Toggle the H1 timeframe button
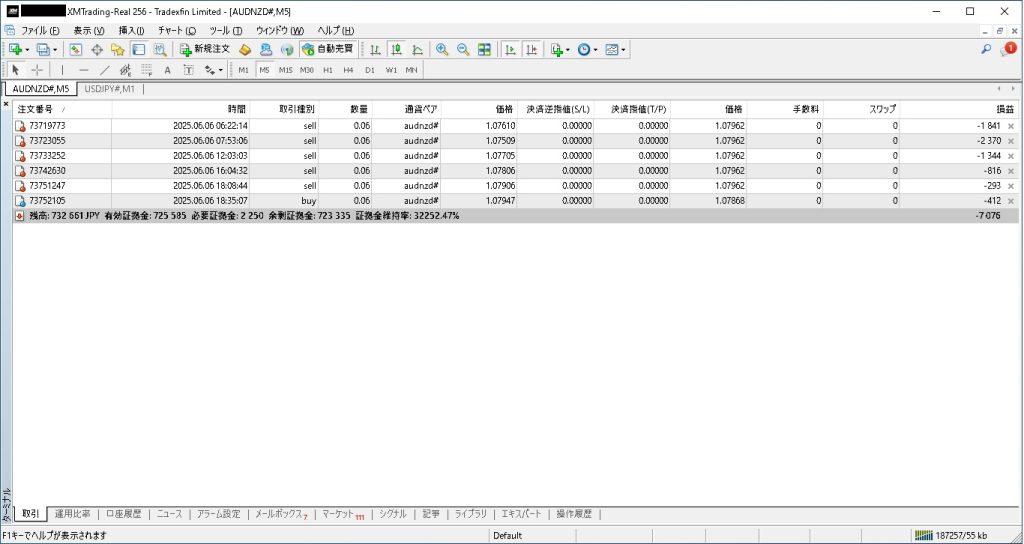The image size is (1024, 544). pos(328,70)
